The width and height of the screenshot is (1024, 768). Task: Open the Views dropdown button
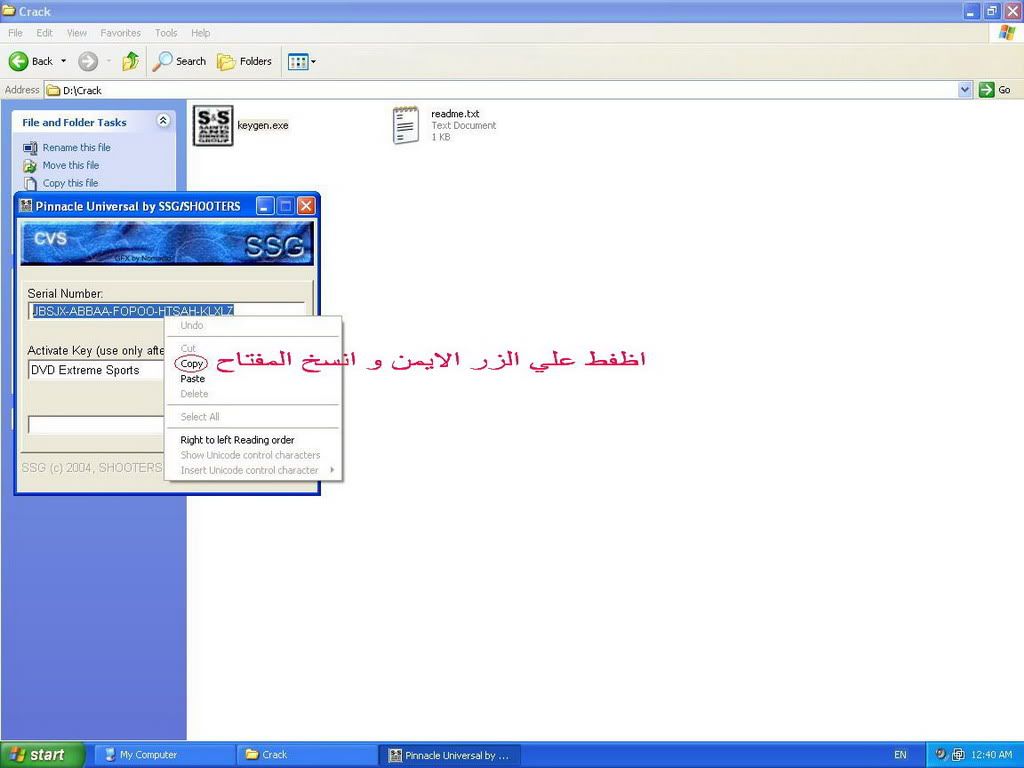pos(302,61)
